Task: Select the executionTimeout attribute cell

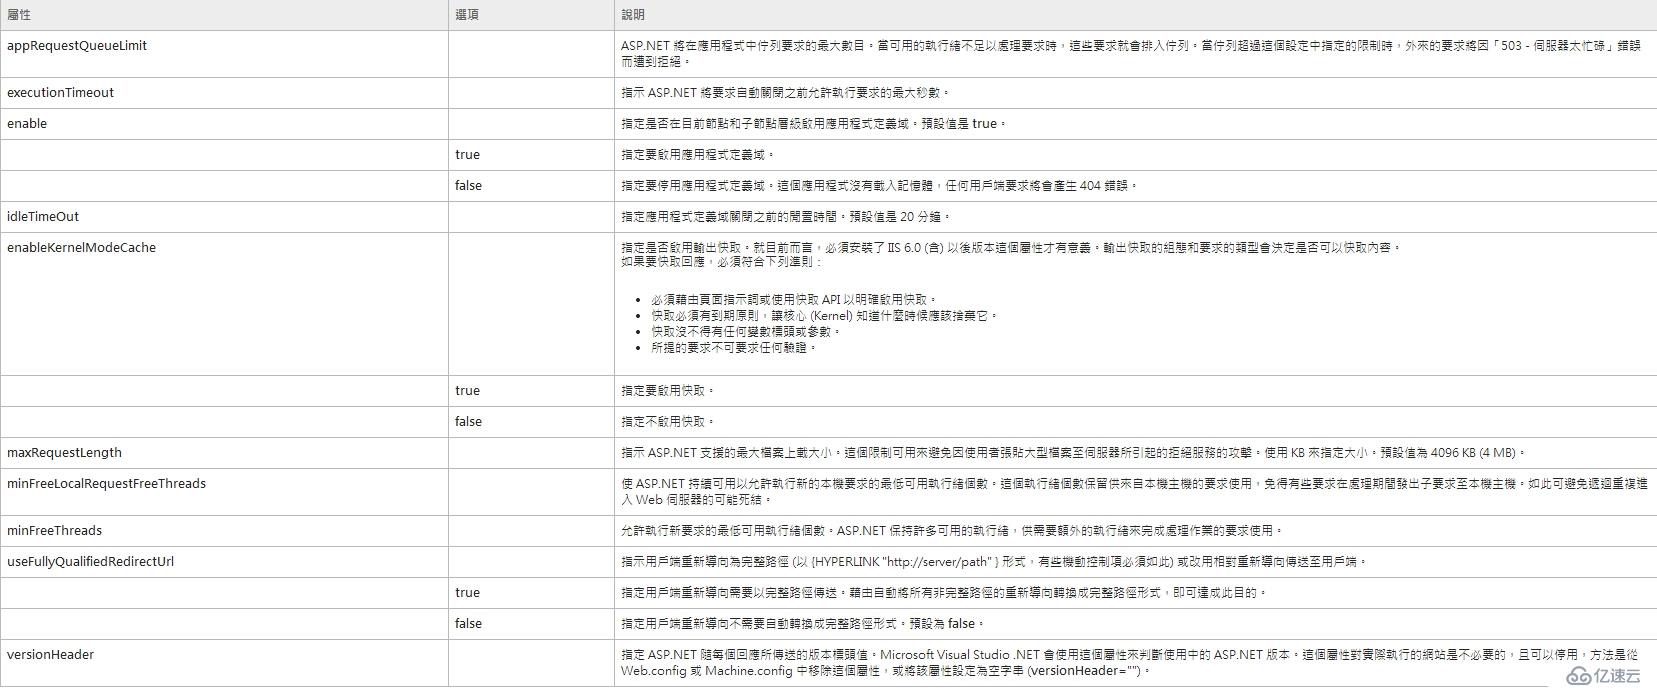Action: coord(224,93)
